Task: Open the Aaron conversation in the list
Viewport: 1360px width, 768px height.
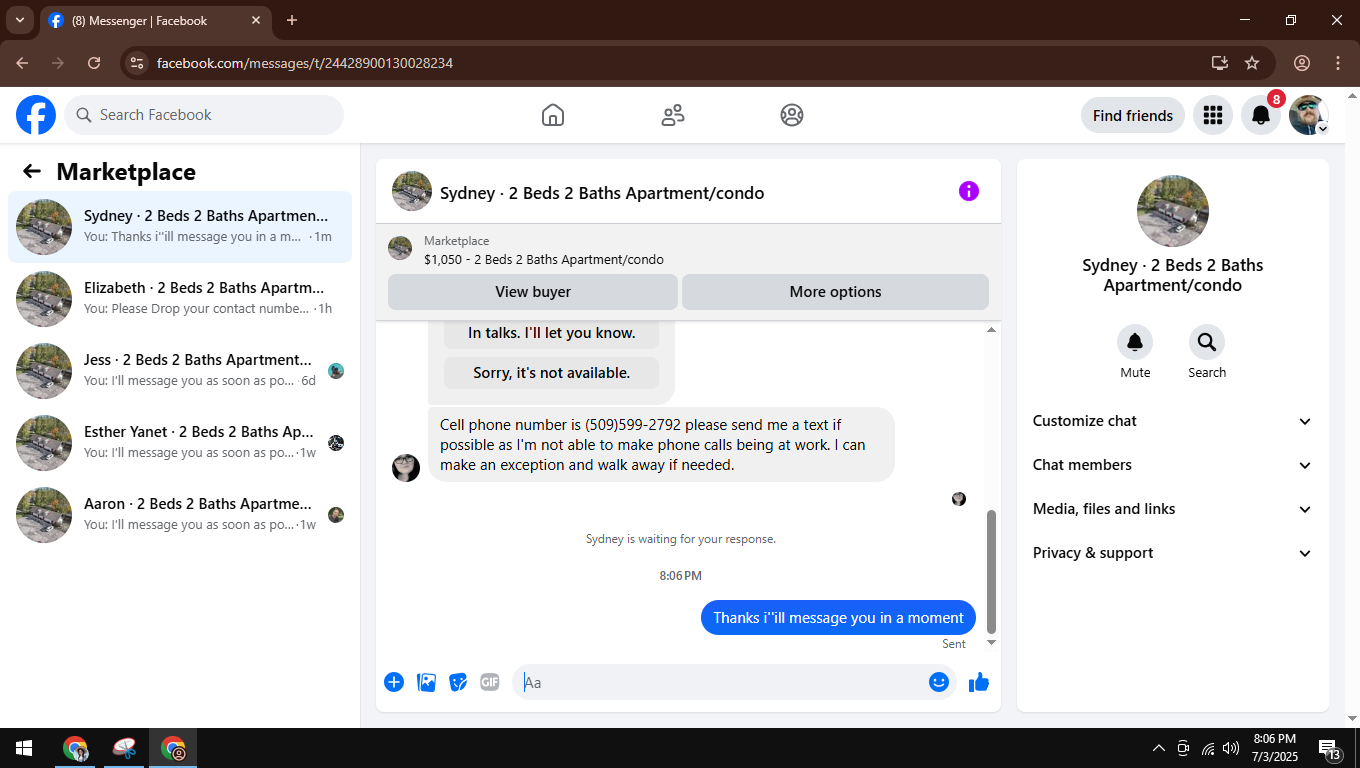Action: pos(180,515)
